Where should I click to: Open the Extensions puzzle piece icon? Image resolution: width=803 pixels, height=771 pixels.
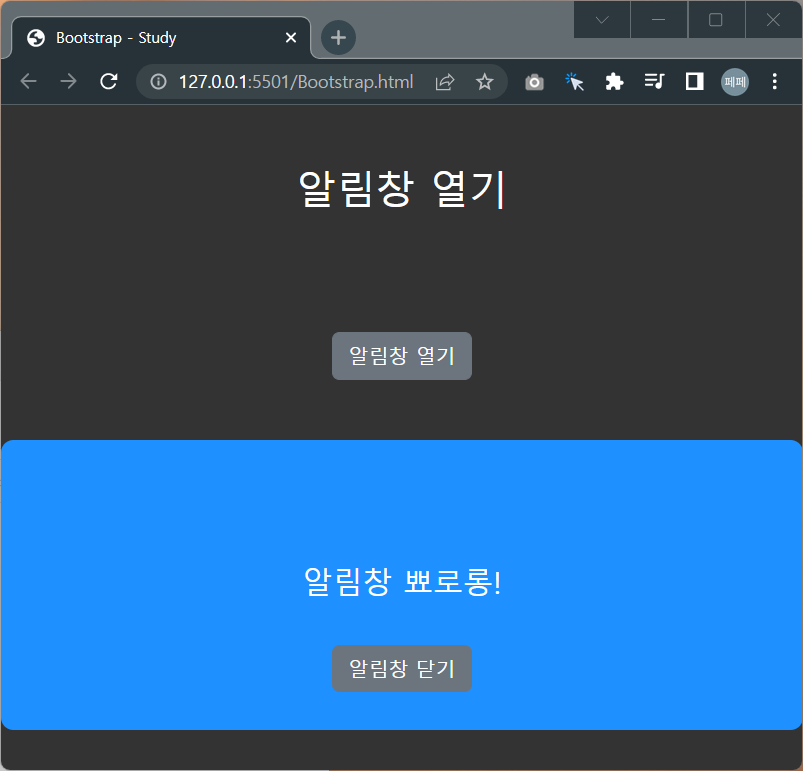pos(614,81)
